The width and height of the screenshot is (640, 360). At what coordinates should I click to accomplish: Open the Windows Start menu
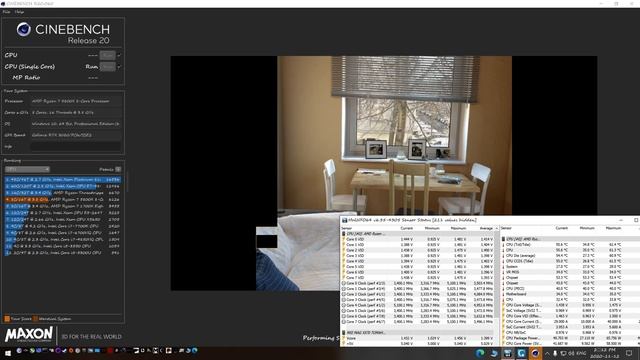pyautogui.click(x=8, y=353)
